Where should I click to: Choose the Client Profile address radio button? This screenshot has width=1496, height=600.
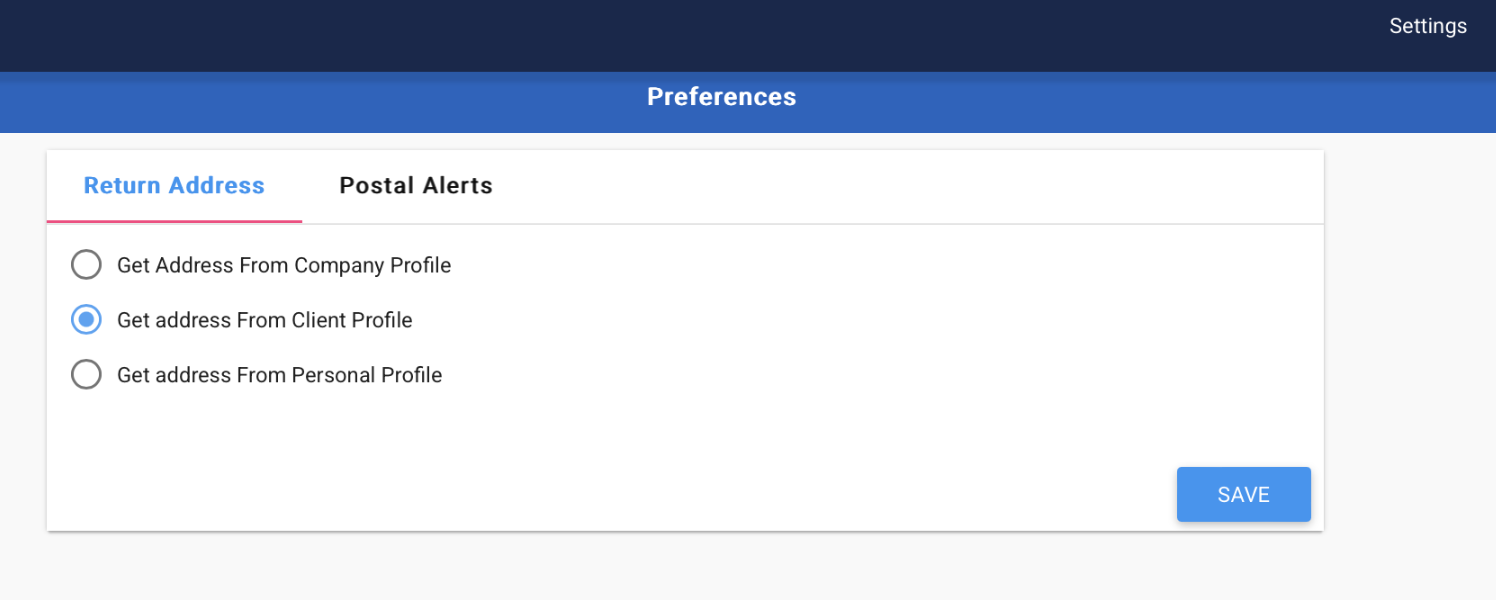(86, 320)
